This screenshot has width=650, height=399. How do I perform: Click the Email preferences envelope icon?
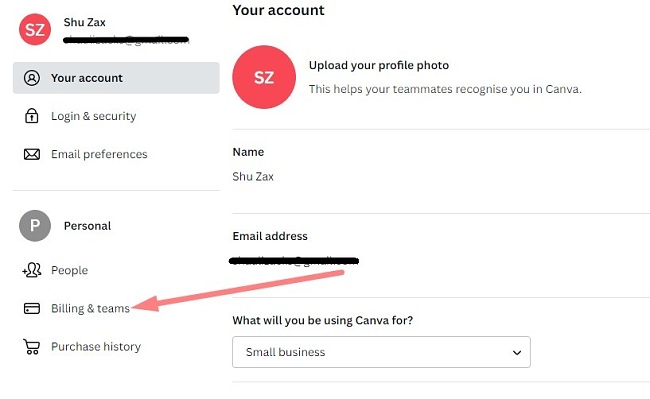click(x=32, y=154)
